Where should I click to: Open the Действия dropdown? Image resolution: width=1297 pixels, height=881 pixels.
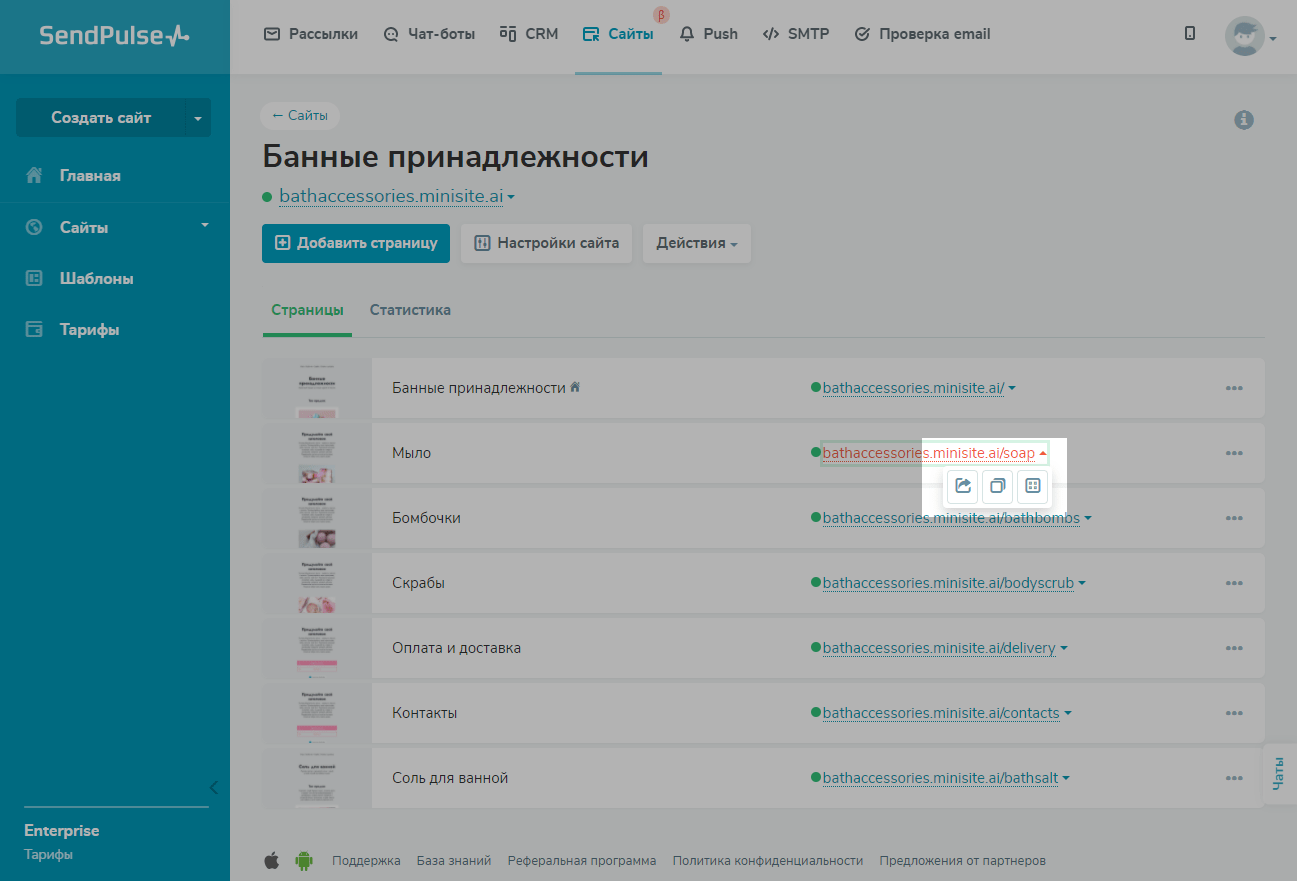pos(697,243)
